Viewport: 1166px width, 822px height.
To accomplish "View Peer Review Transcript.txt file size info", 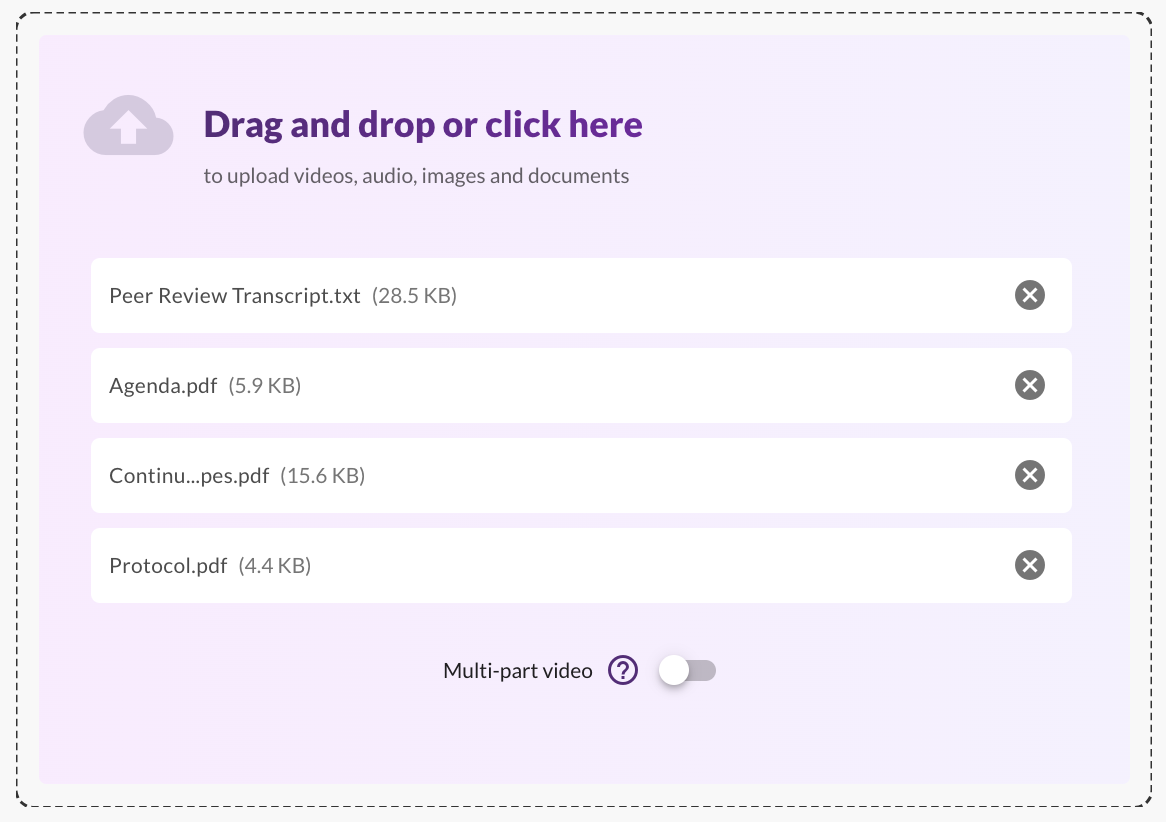I will point(415,295).
